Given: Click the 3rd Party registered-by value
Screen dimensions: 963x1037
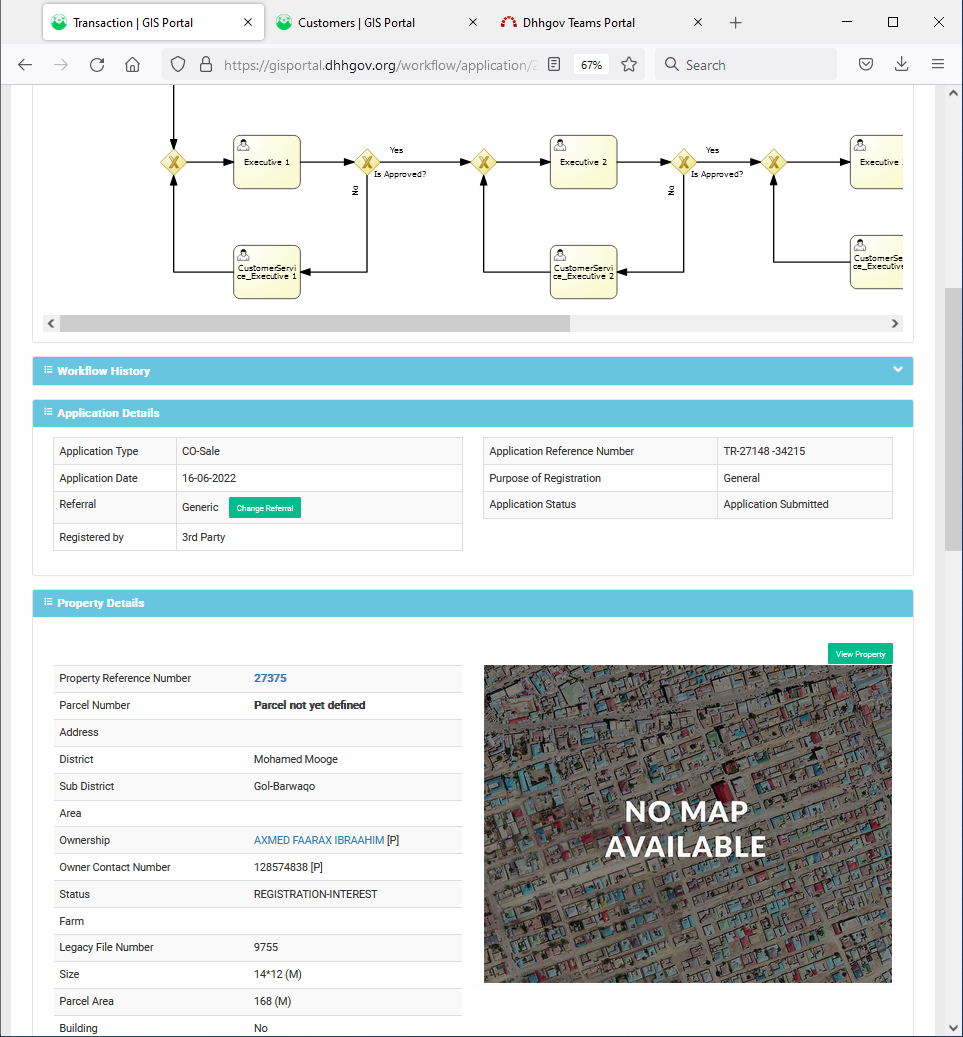Looking at the screenshot, I should coord(204,538).
